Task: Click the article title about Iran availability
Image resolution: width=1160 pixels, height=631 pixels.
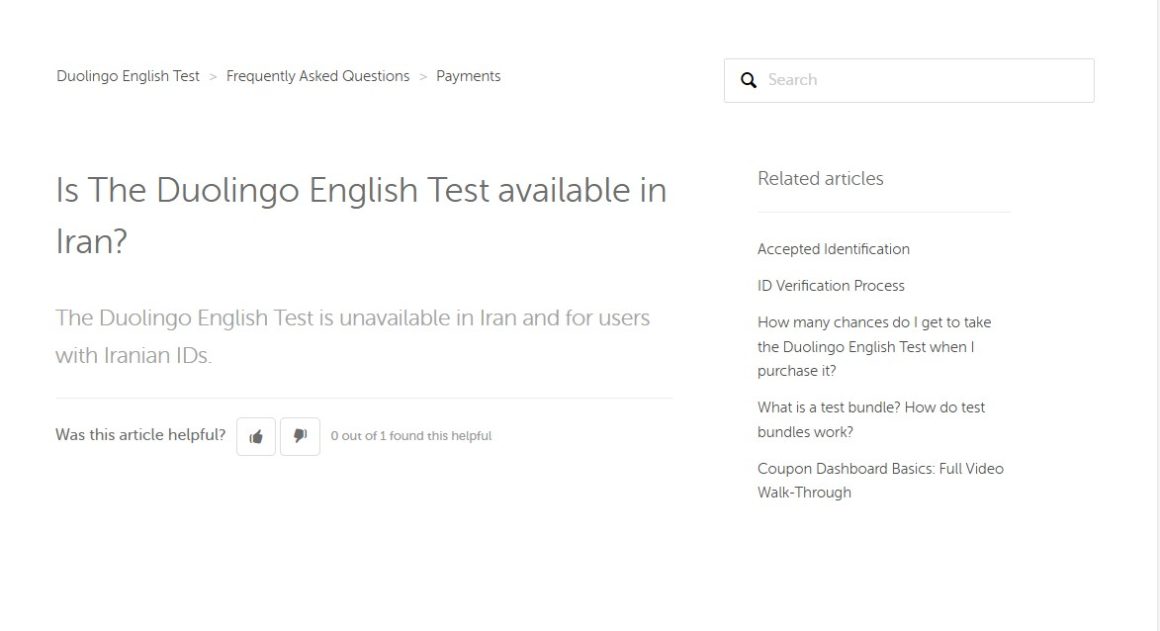Action: click(x=361, y=215)
